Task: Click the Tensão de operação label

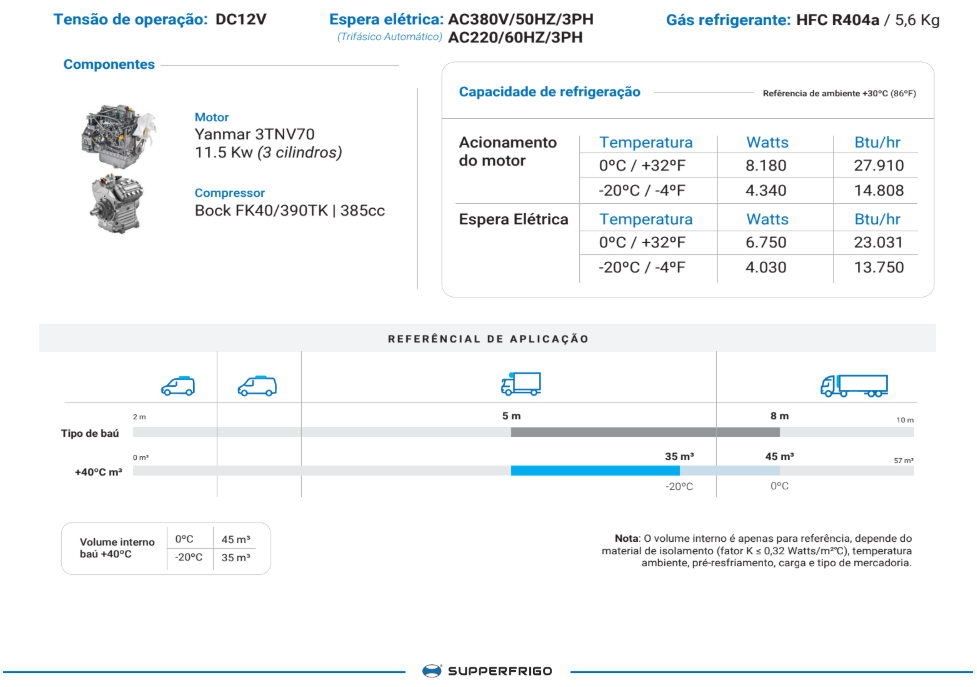Action: click(x=130, y=20)
